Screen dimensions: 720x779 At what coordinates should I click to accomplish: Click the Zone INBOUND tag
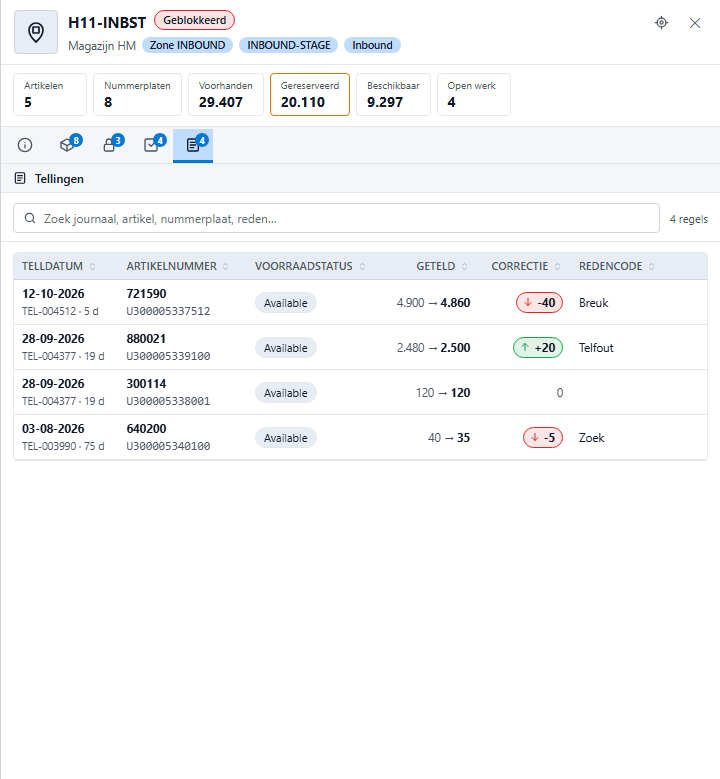[187, 45]
